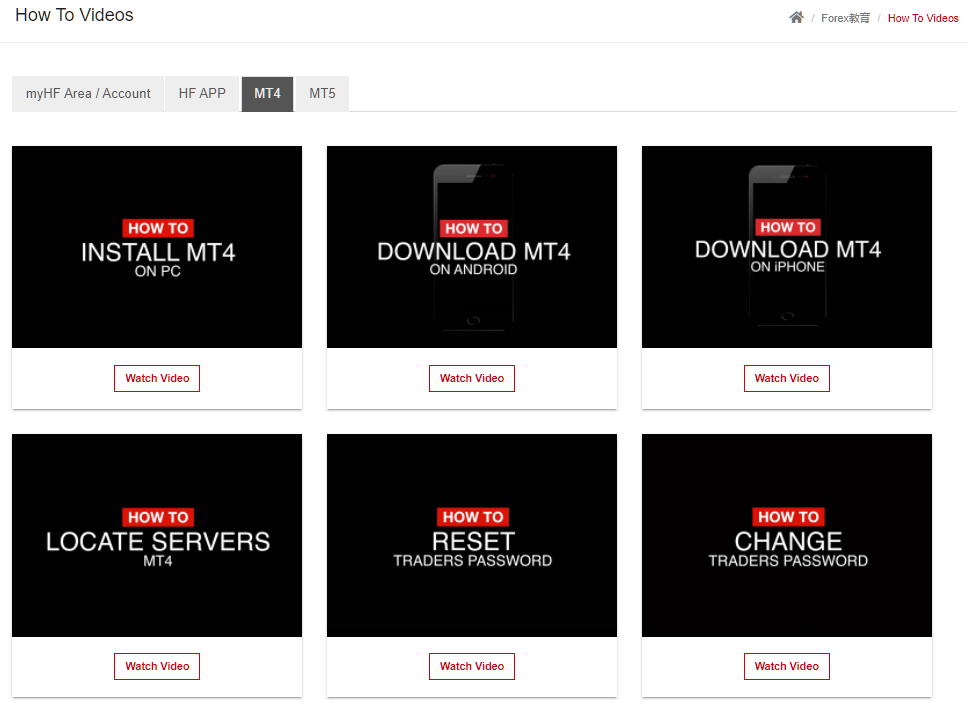This screenshot has height=721, width=974.
Task: Open the Download MT4 on Android thumbnail
Action: pyautogui.click(x=472, y=247)
